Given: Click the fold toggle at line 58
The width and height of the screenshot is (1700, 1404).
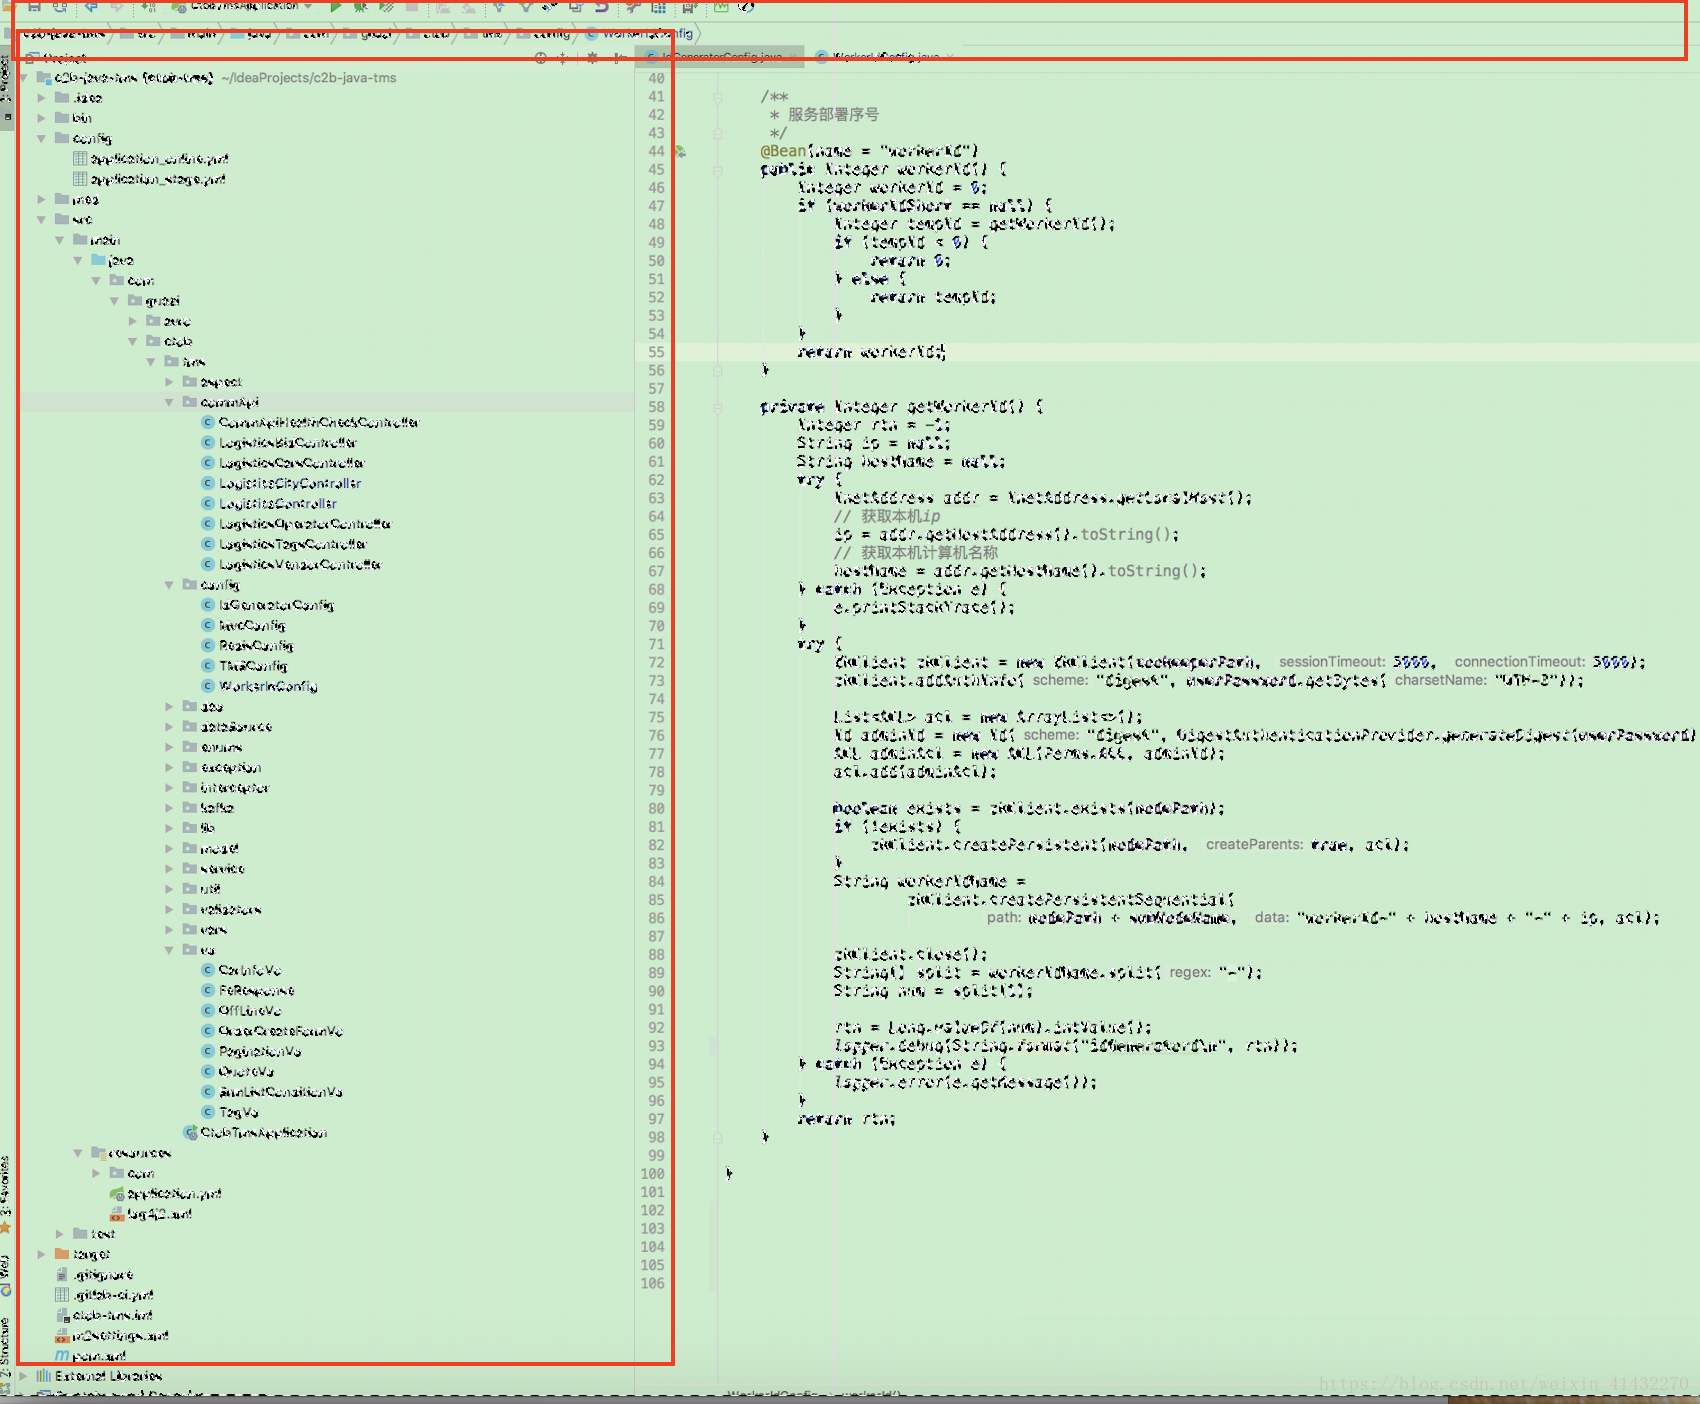Looking at the screenshot, I should click(x=718, y=407).
